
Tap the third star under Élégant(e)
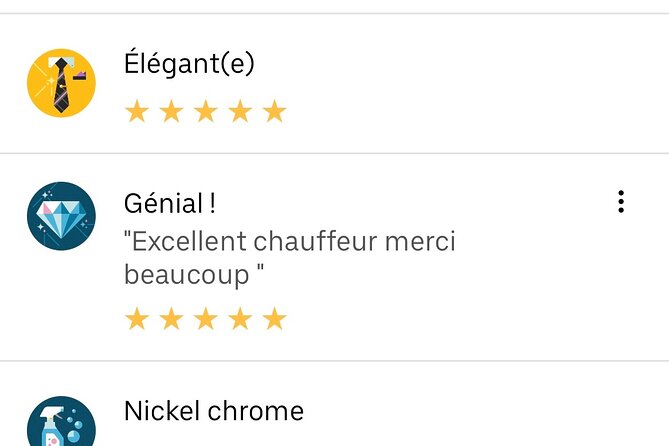205,111
